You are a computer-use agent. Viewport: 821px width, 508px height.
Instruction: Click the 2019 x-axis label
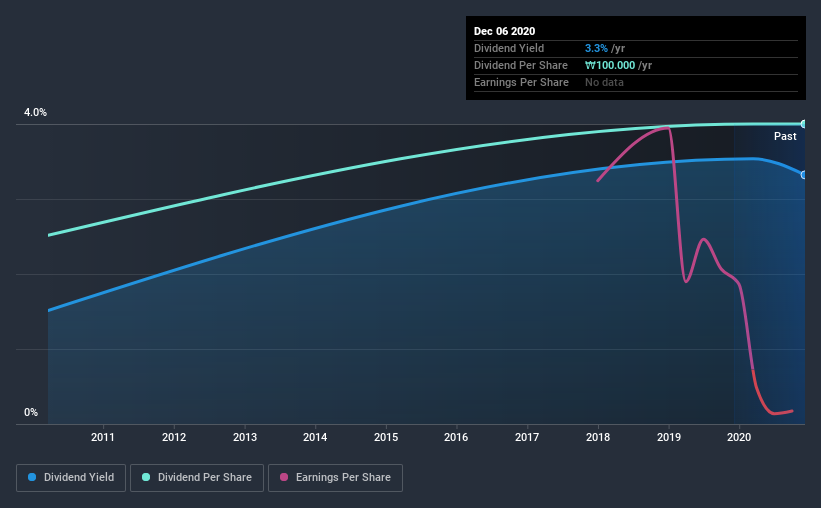(x=669, y=437)
